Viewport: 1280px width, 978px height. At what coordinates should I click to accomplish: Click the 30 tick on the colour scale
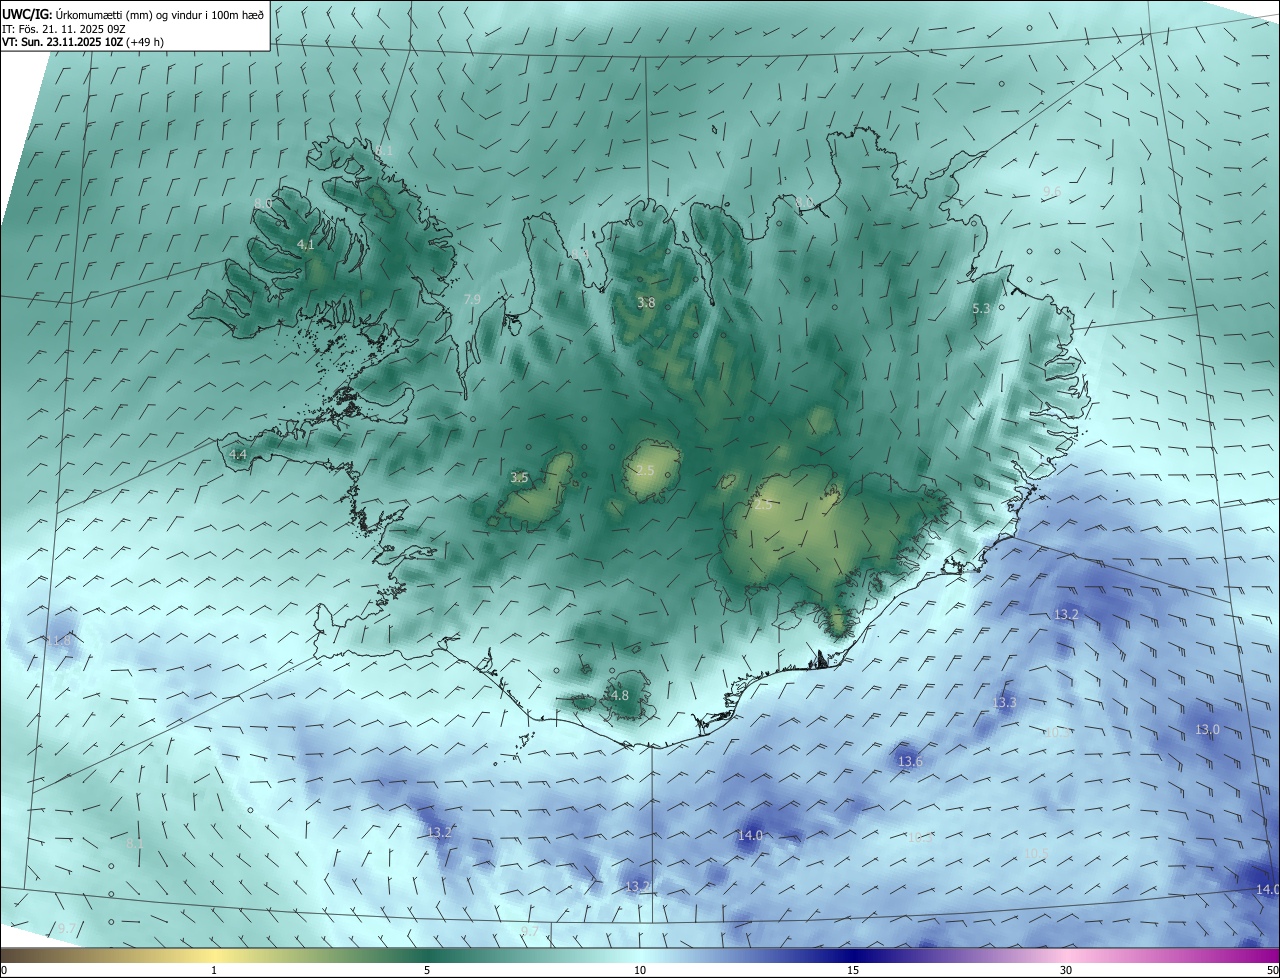tap(1066, 970)
